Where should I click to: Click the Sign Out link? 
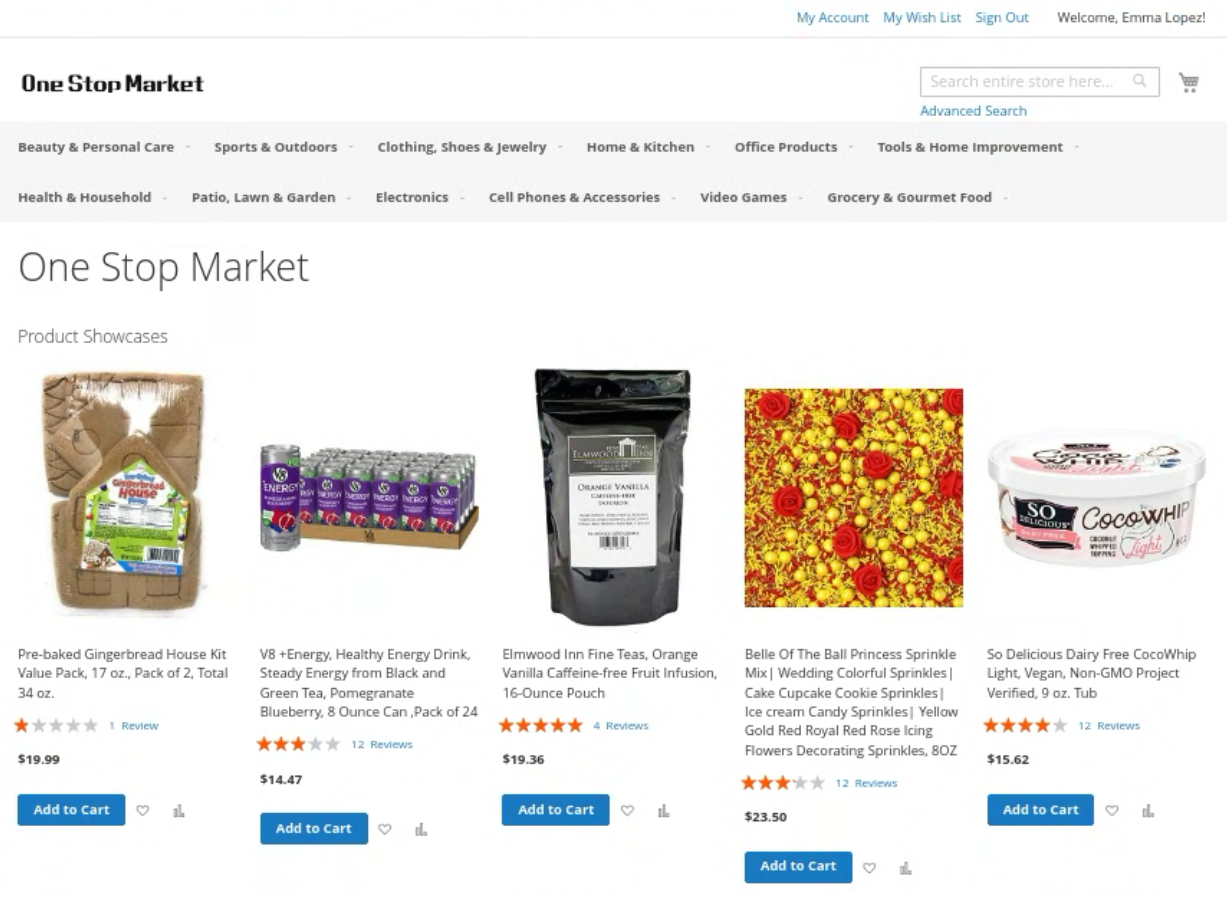pos(1002,18)
